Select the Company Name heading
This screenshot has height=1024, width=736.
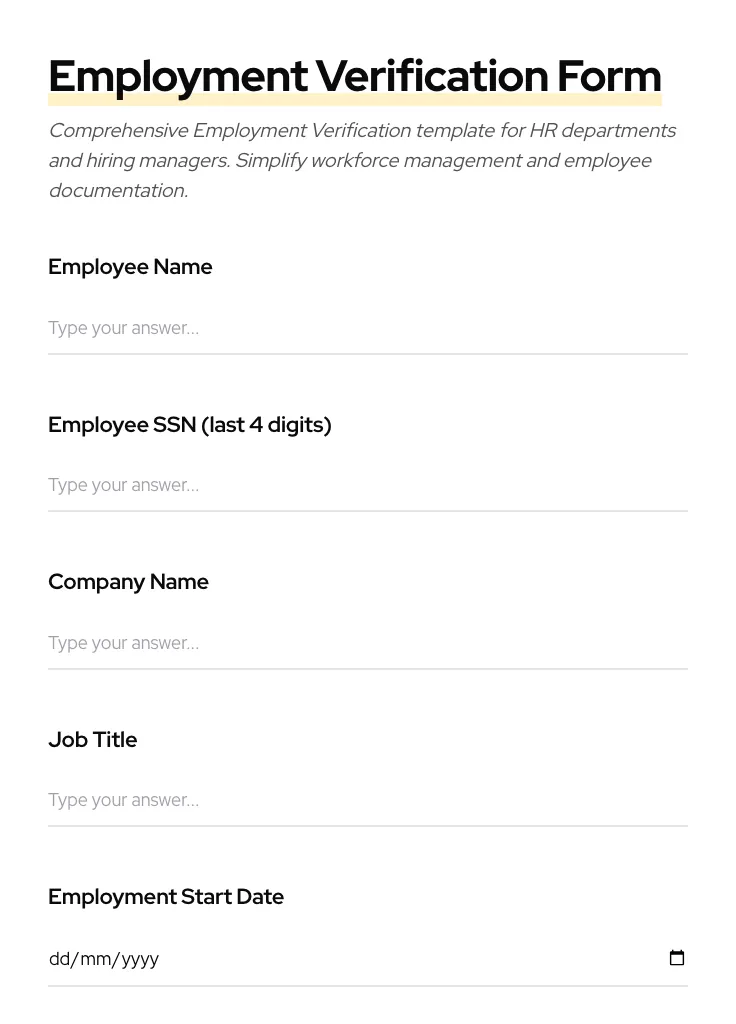point(128,582)
